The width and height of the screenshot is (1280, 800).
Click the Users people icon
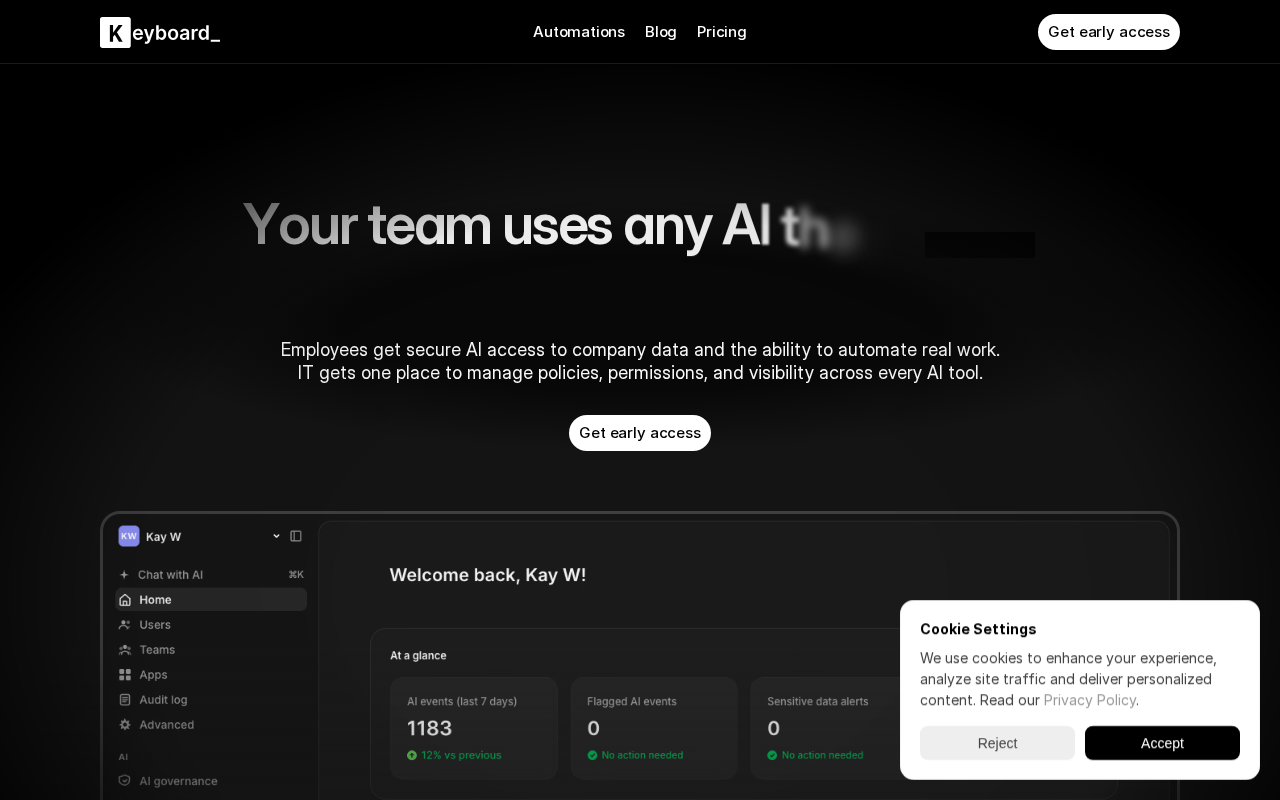pyautogui.click(x=125, y=625)
